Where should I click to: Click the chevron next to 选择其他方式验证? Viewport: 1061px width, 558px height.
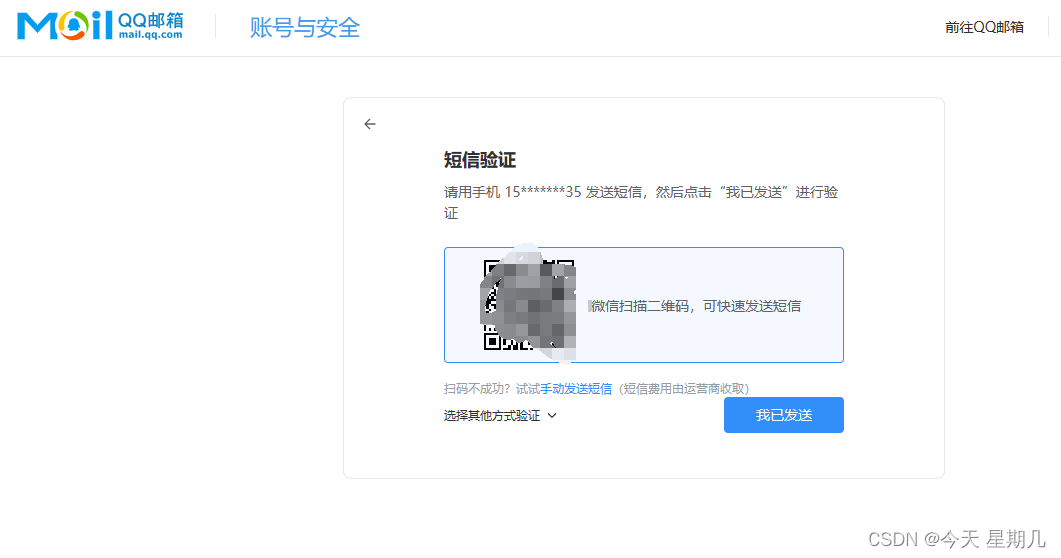(552, 415)
